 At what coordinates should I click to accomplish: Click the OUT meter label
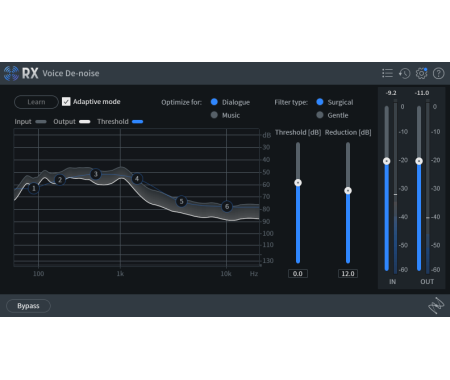tap(427, 282)
